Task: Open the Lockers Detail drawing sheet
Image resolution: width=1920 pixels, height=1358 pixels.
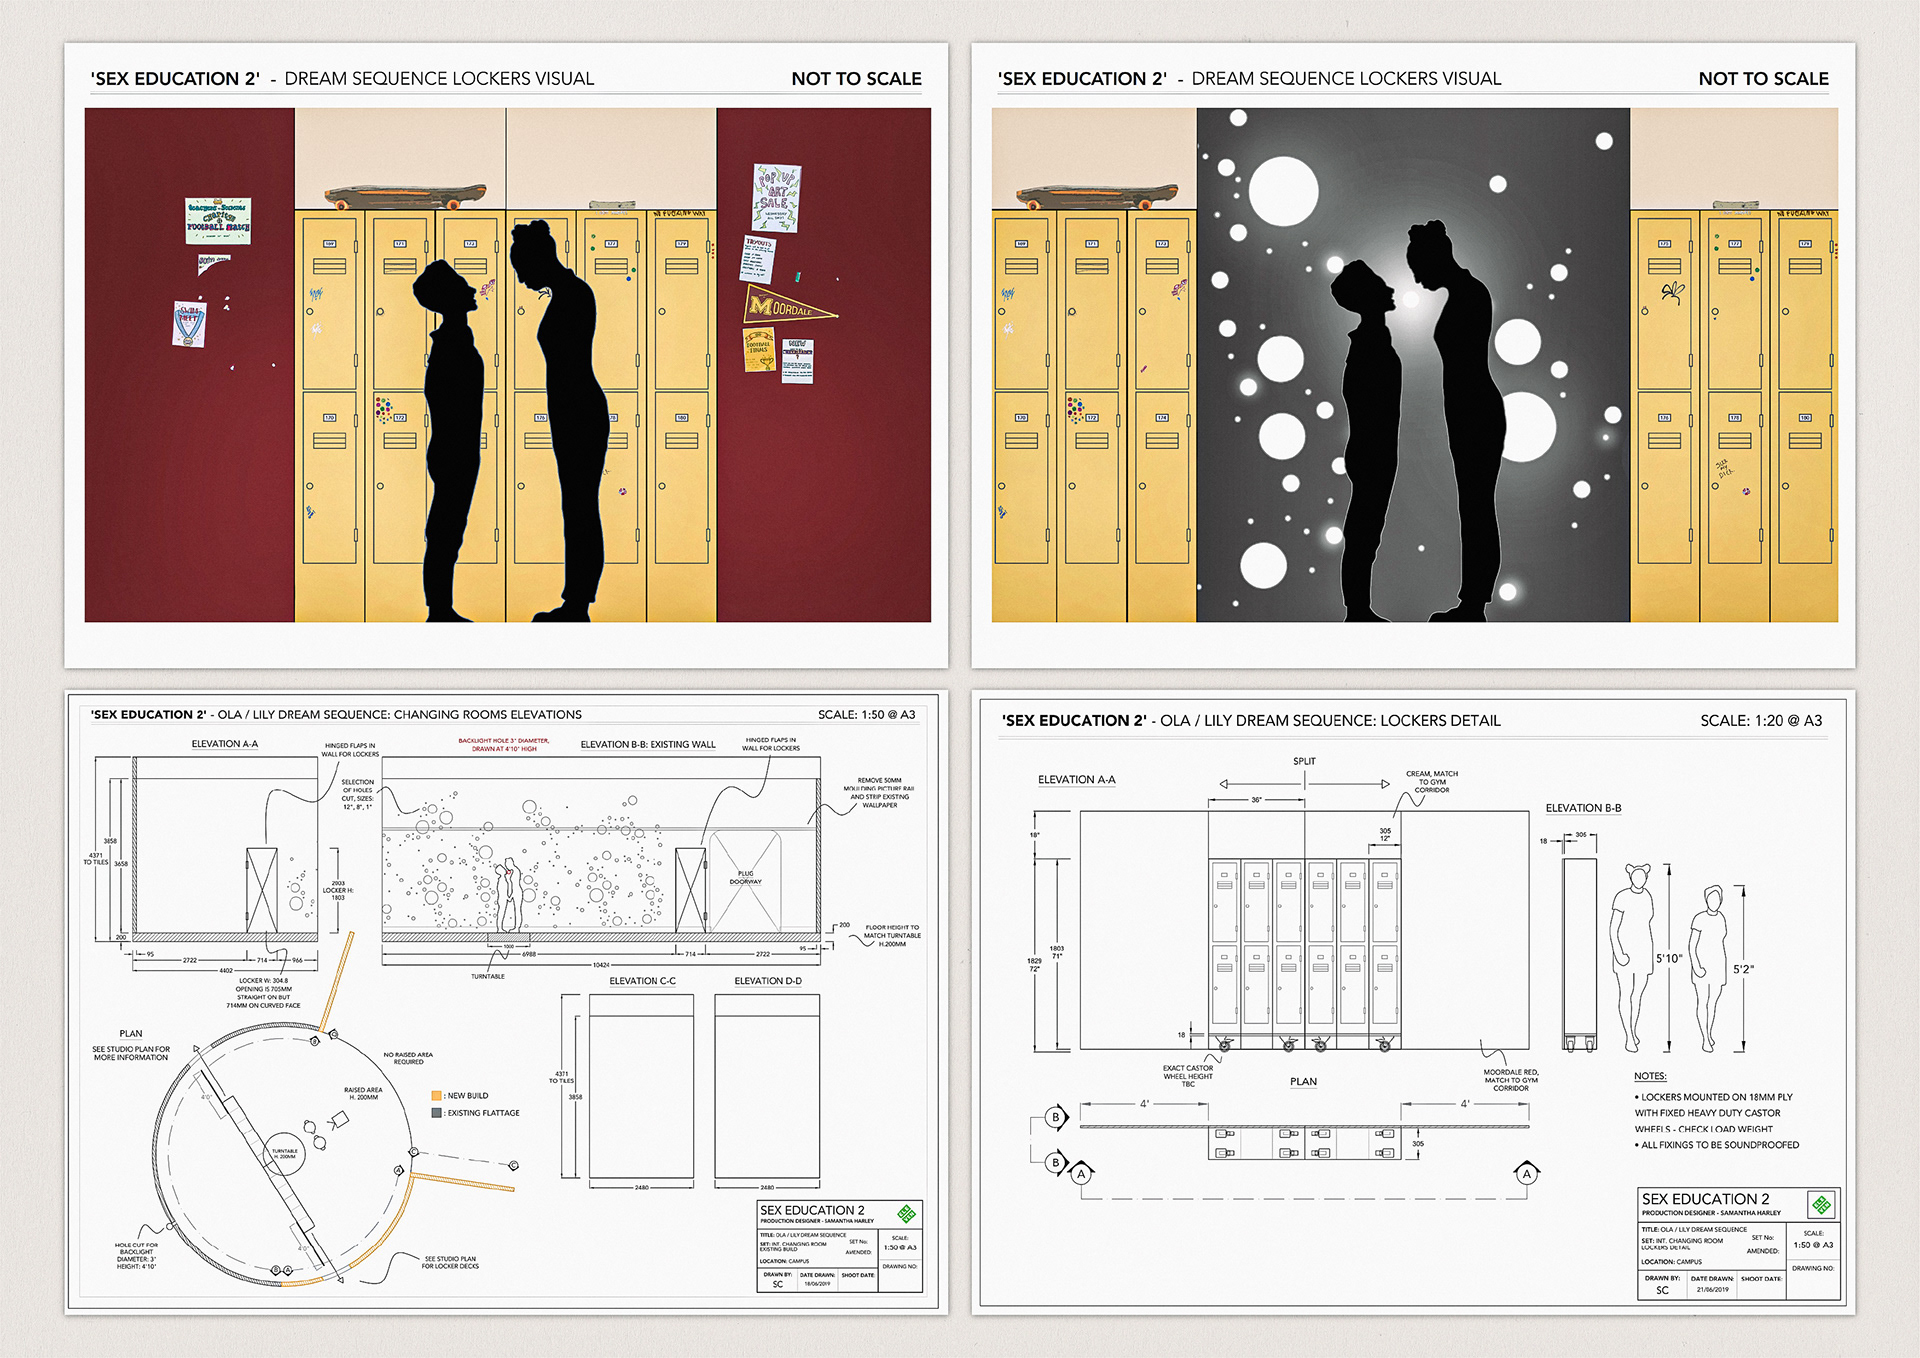Action: point(1413,1001)
